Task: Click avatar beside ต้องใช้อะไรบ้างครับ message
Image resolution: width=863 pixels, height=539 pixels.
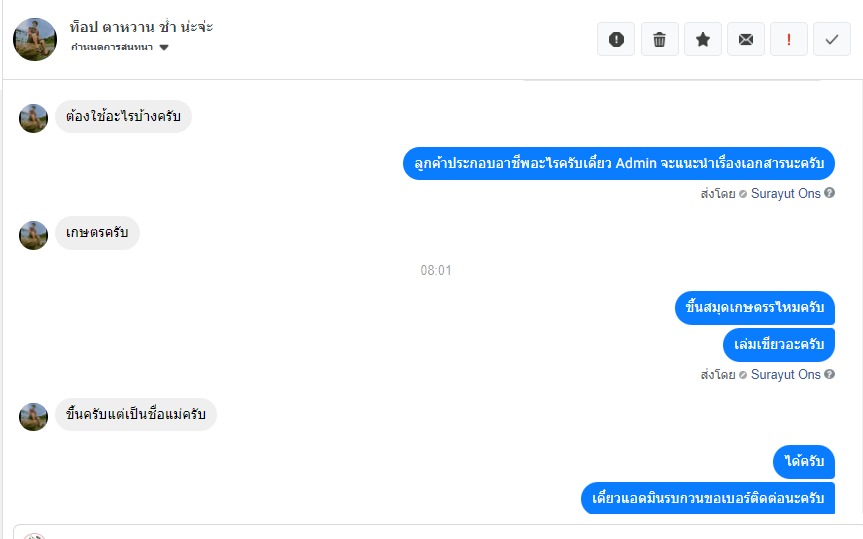Action: (34, 118)
